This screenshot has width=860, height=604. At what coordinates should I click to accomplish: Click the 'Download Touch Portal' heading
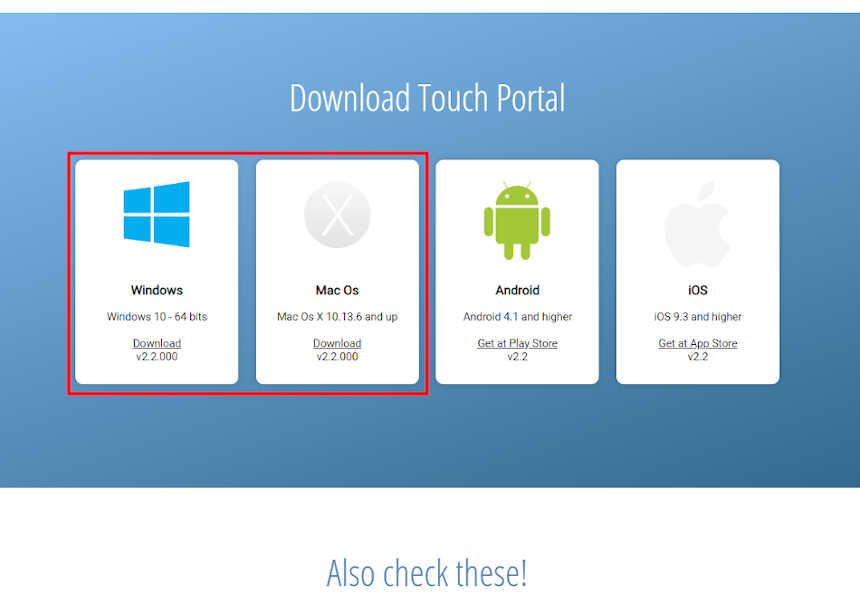tap(427, 98)
